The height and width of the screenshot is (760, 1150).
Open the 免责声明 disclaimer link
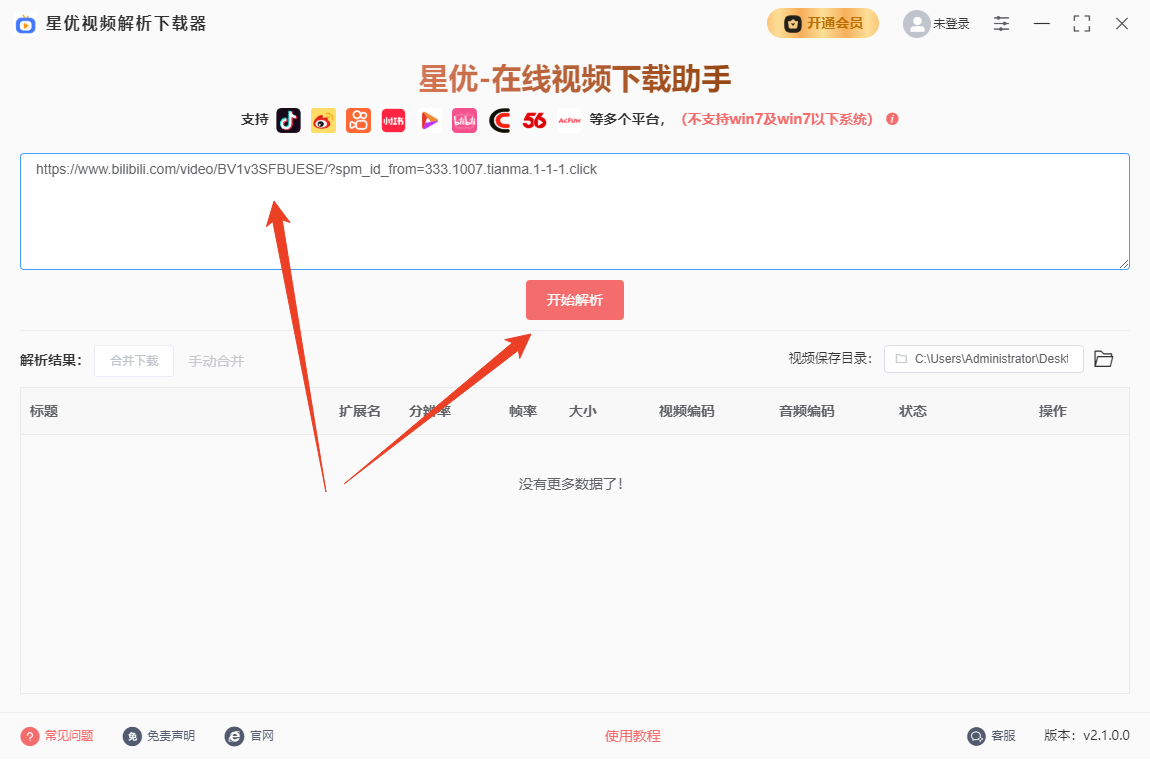coord(159,736)
